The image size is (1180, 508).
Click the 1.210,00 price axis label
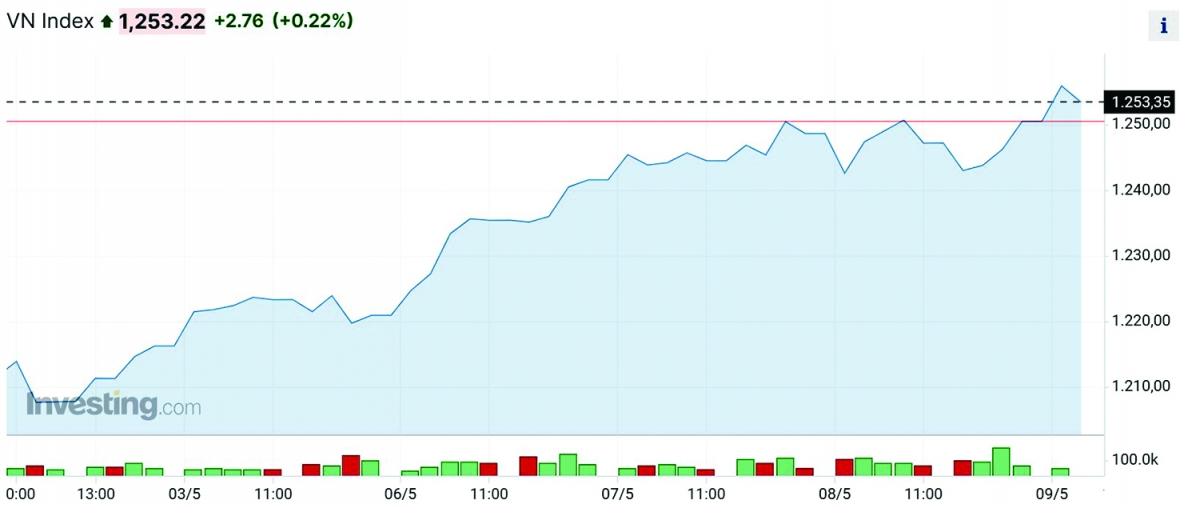coord(1141,386)
